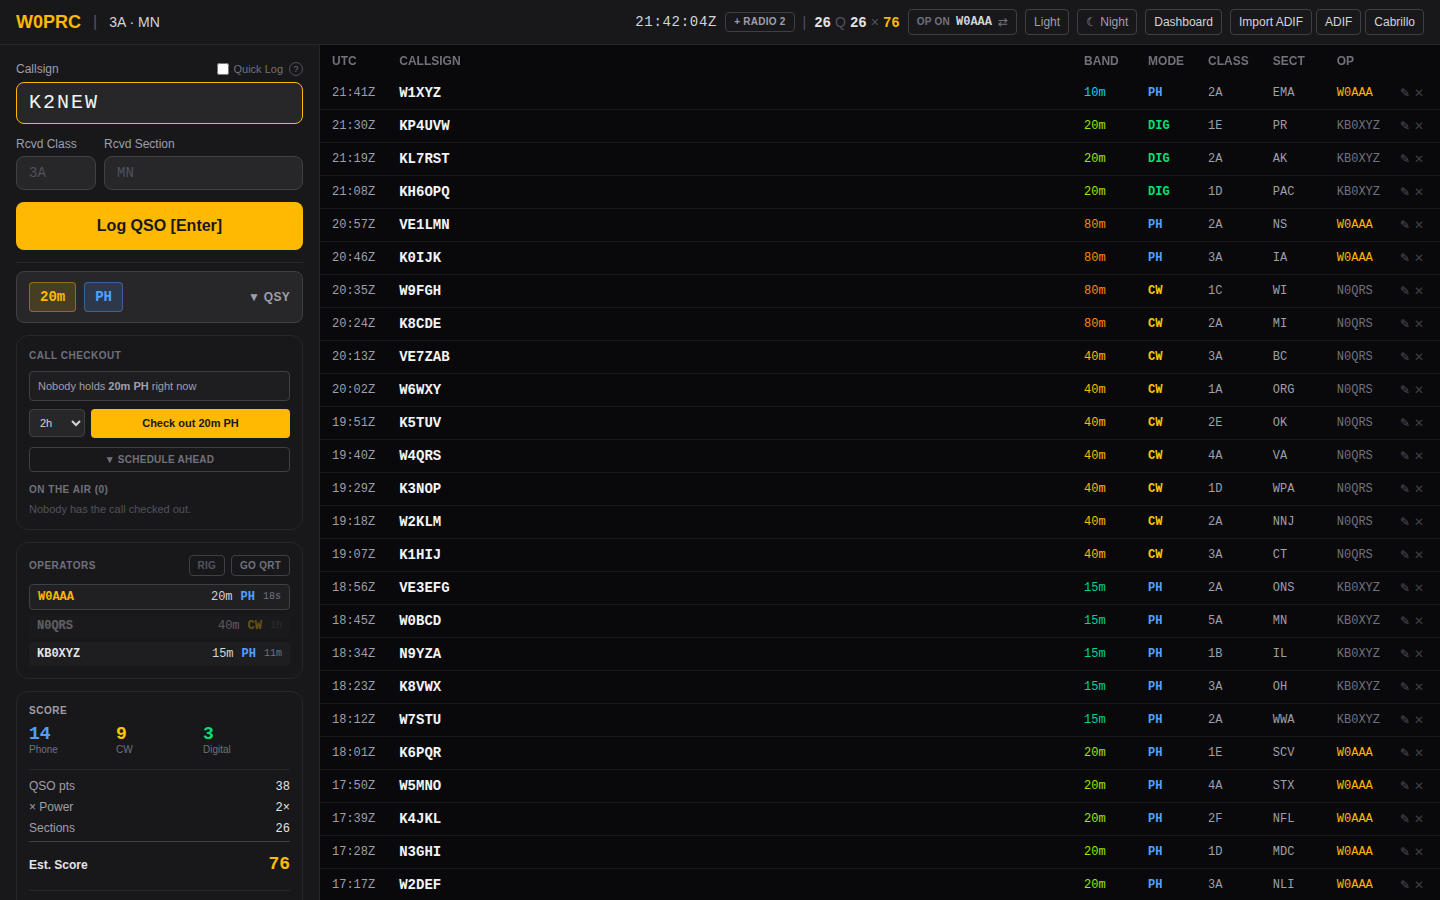The image size is (1440, 900).
Task: Delete the VE7ZAB log entry
Action: pos(1419,357)
